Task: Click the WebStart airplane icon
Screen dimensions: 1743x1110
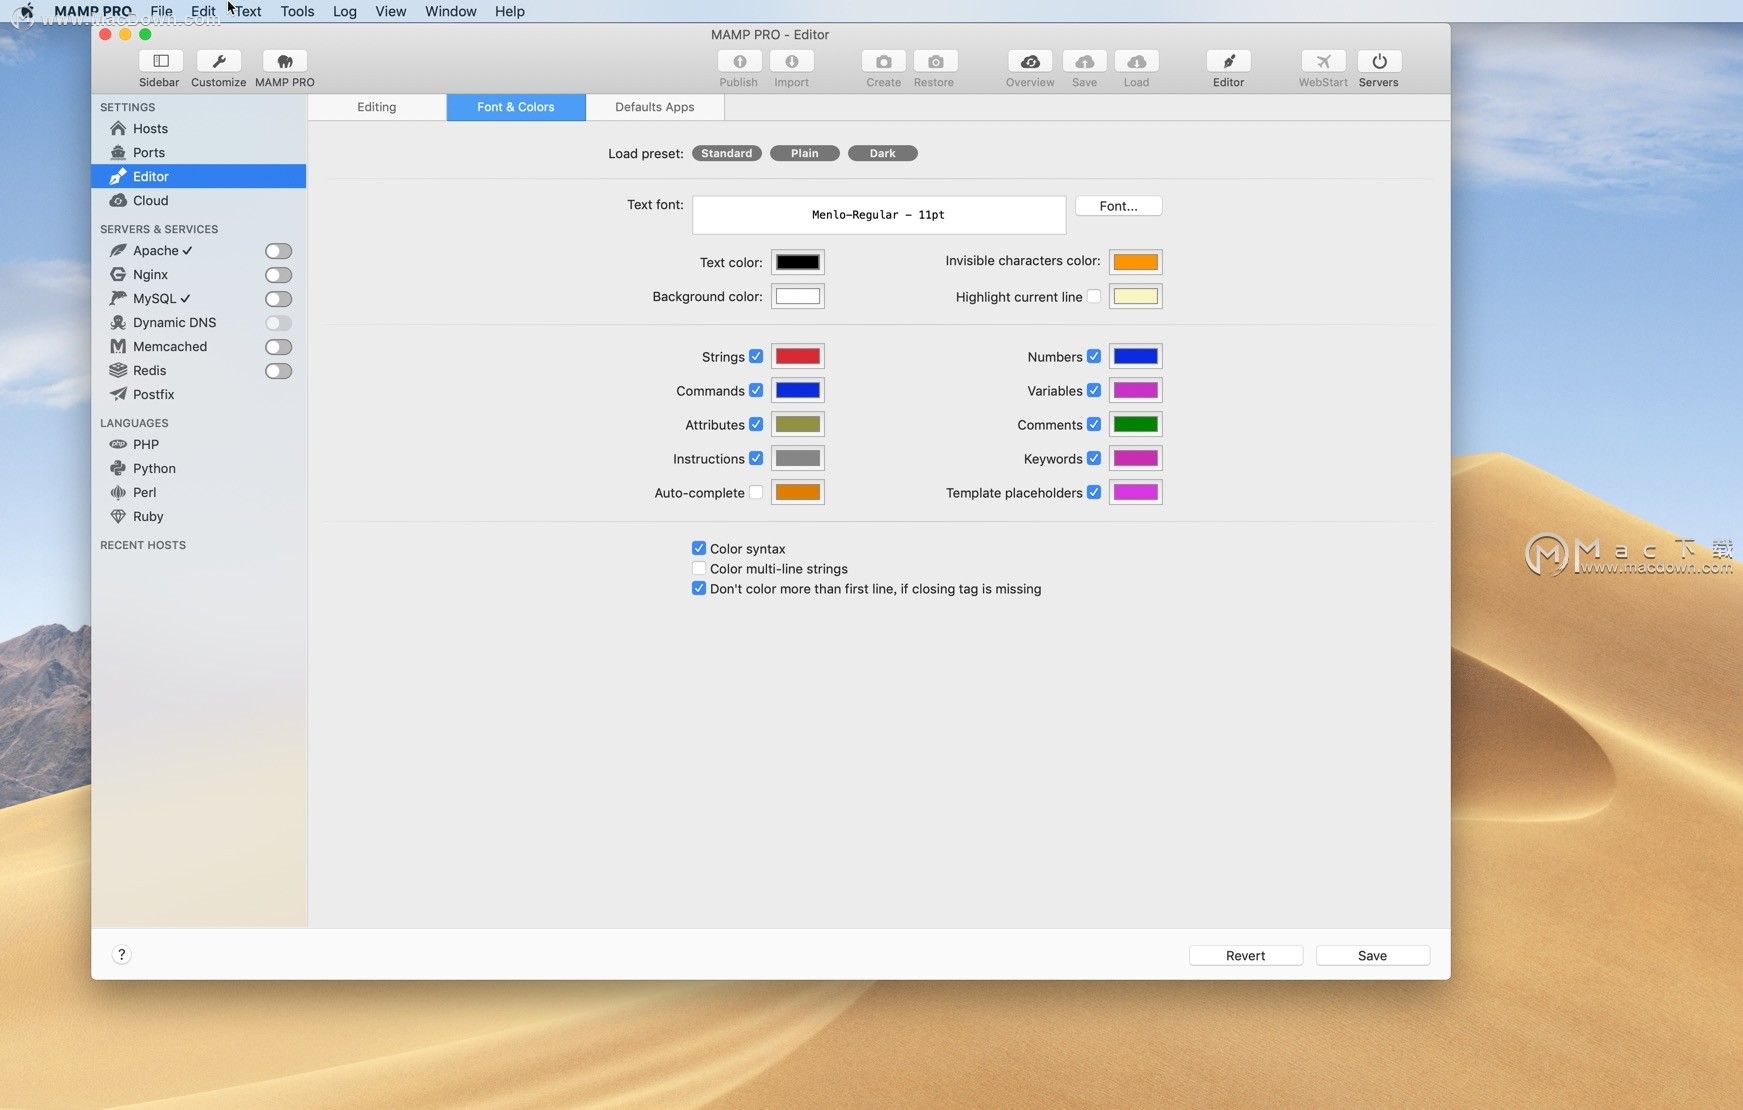Action: (1323, 61)
